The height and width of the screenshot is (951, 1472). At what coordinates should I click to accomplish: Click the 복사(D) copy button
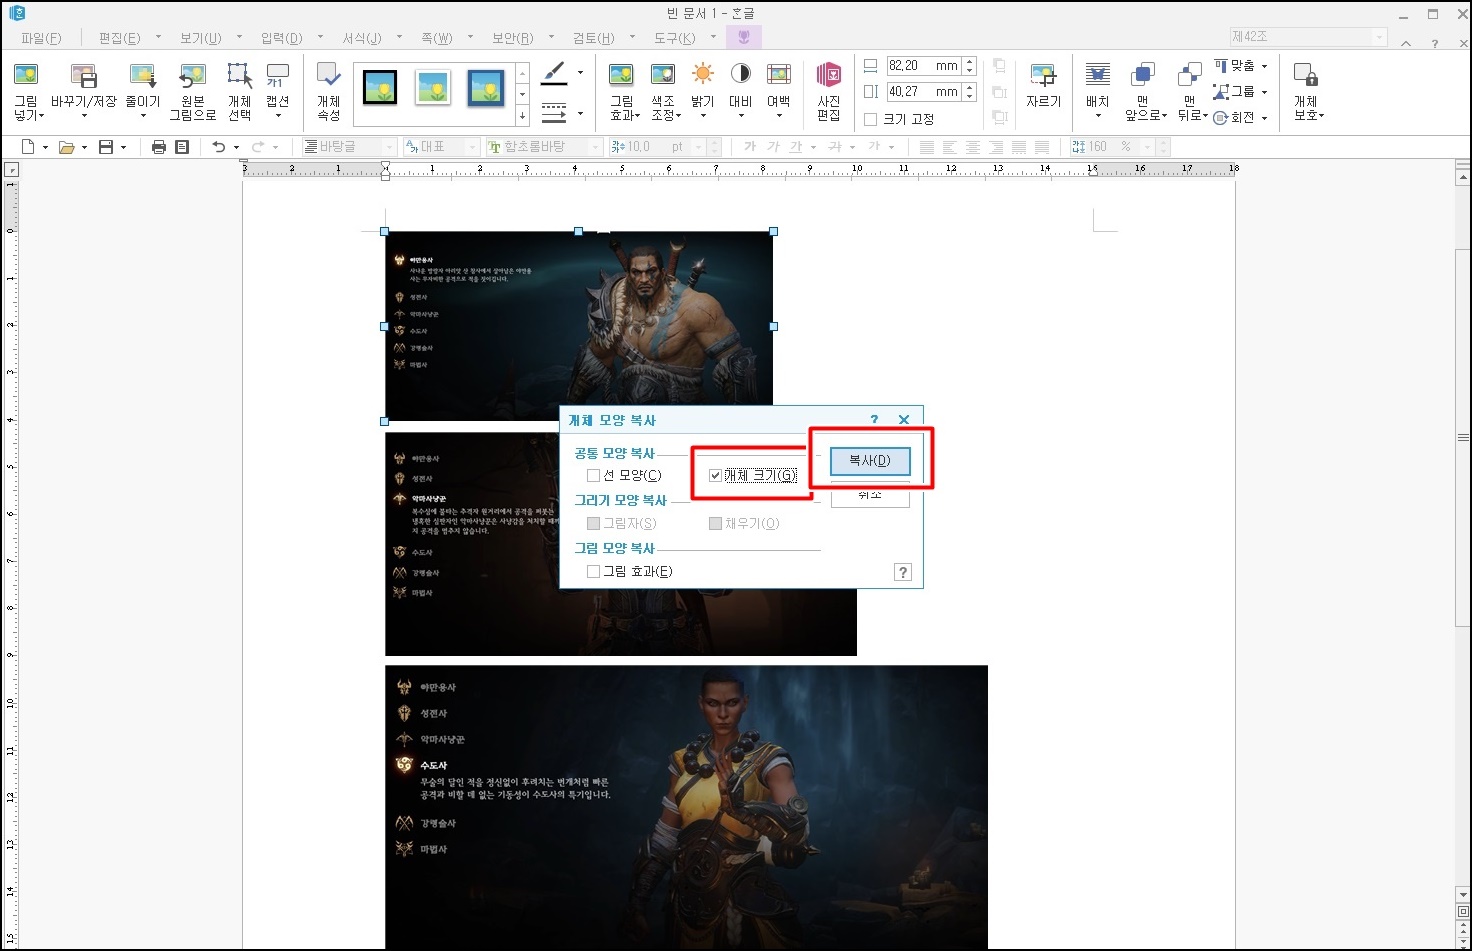click(x=870, y=460)
